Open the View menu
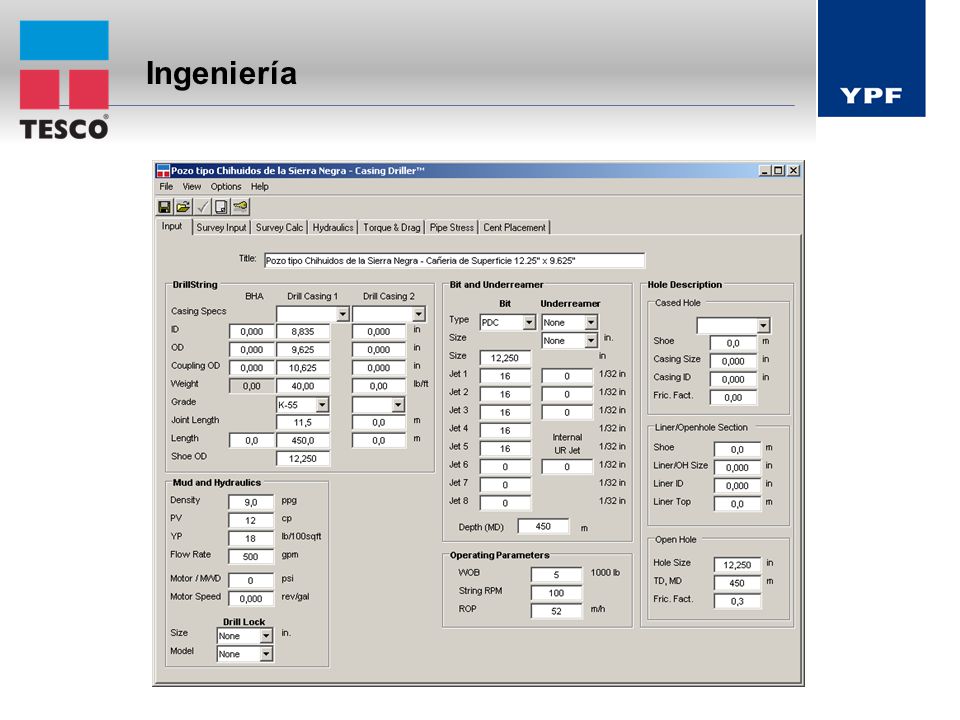This screenshot has height=720, width=960. click(x=192, y=187)
